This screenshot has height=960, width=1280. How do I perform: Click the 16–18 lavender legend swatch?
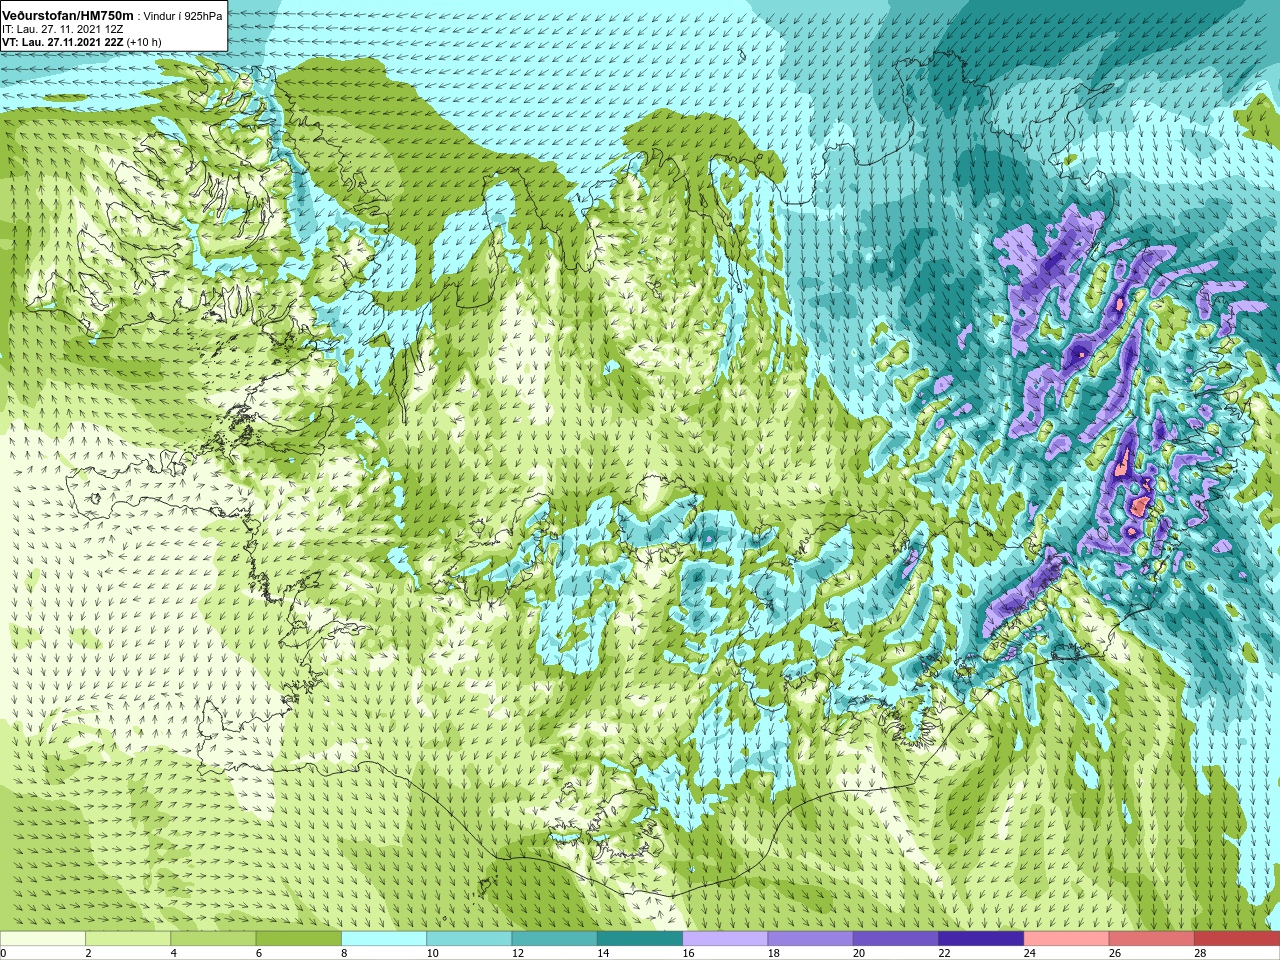(x=725, y=939)
